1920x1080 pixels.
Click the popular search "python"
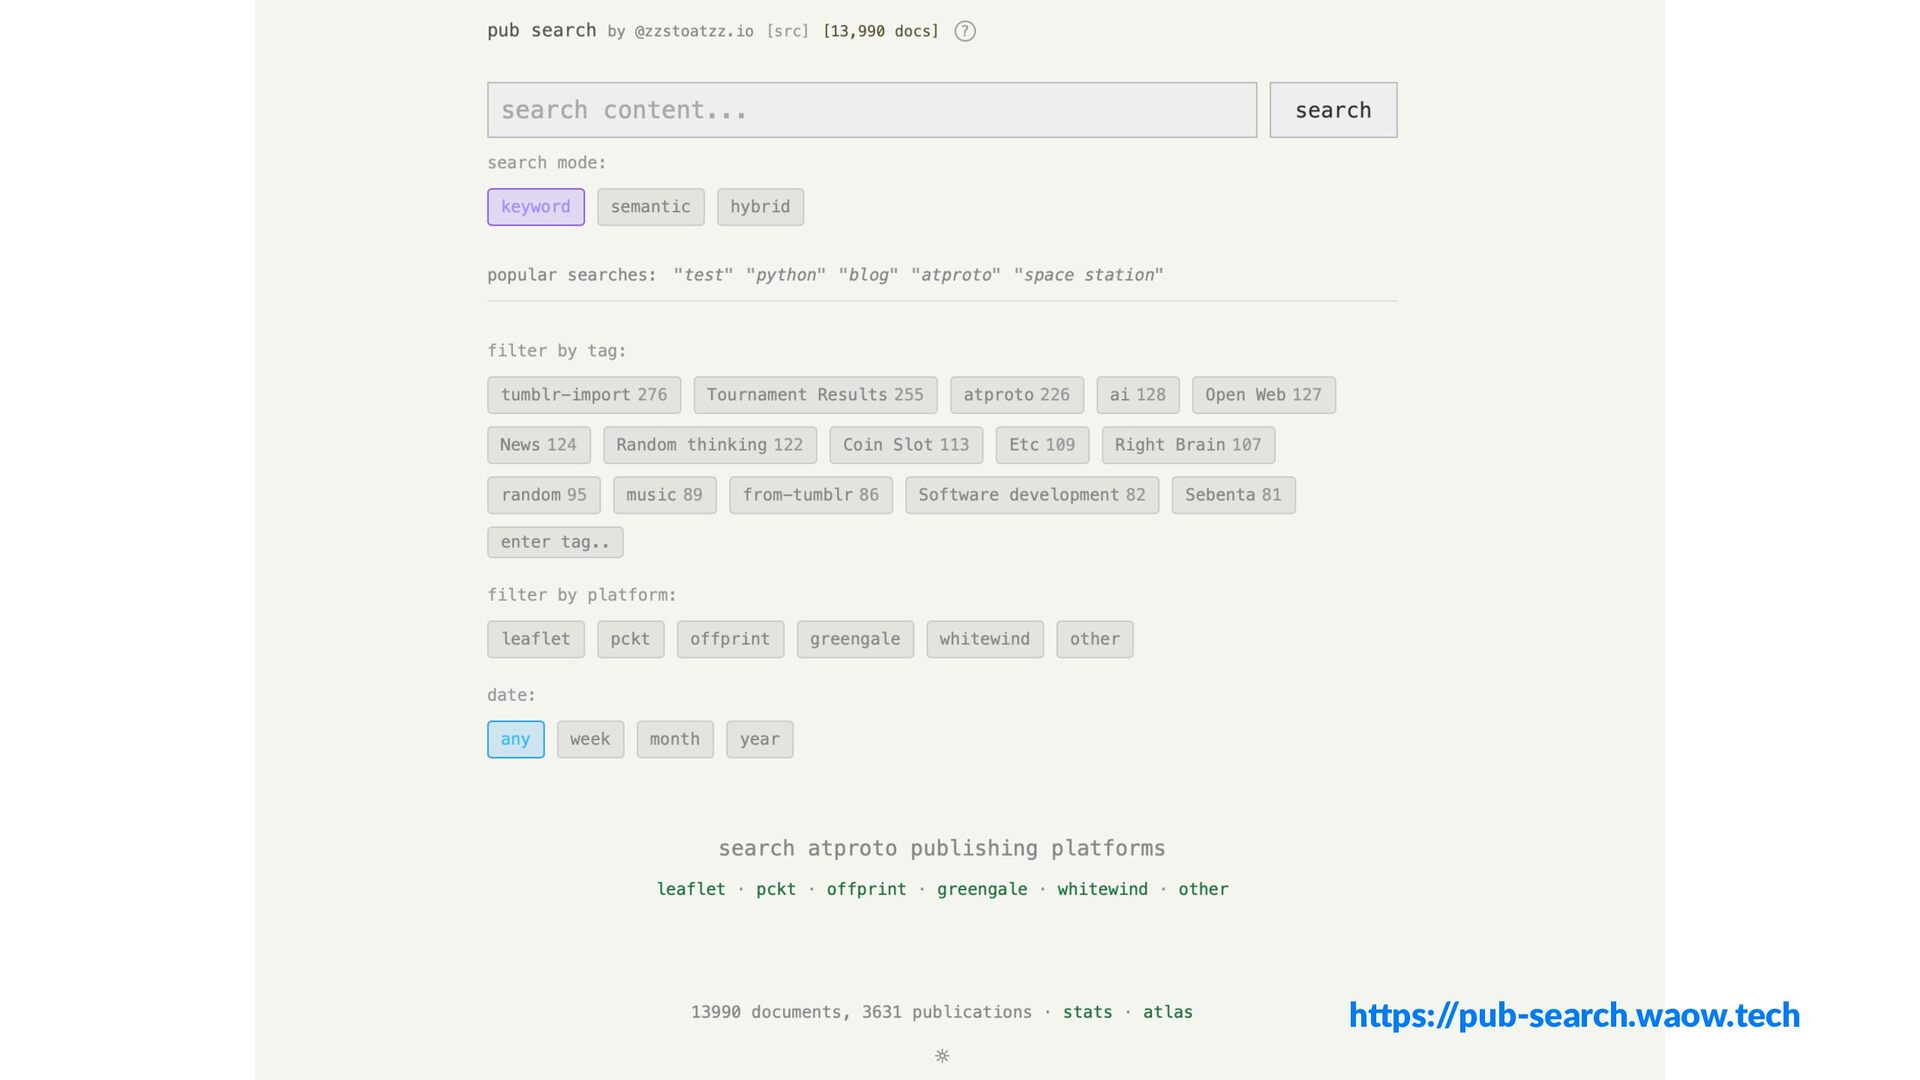(x=785, y=275)
